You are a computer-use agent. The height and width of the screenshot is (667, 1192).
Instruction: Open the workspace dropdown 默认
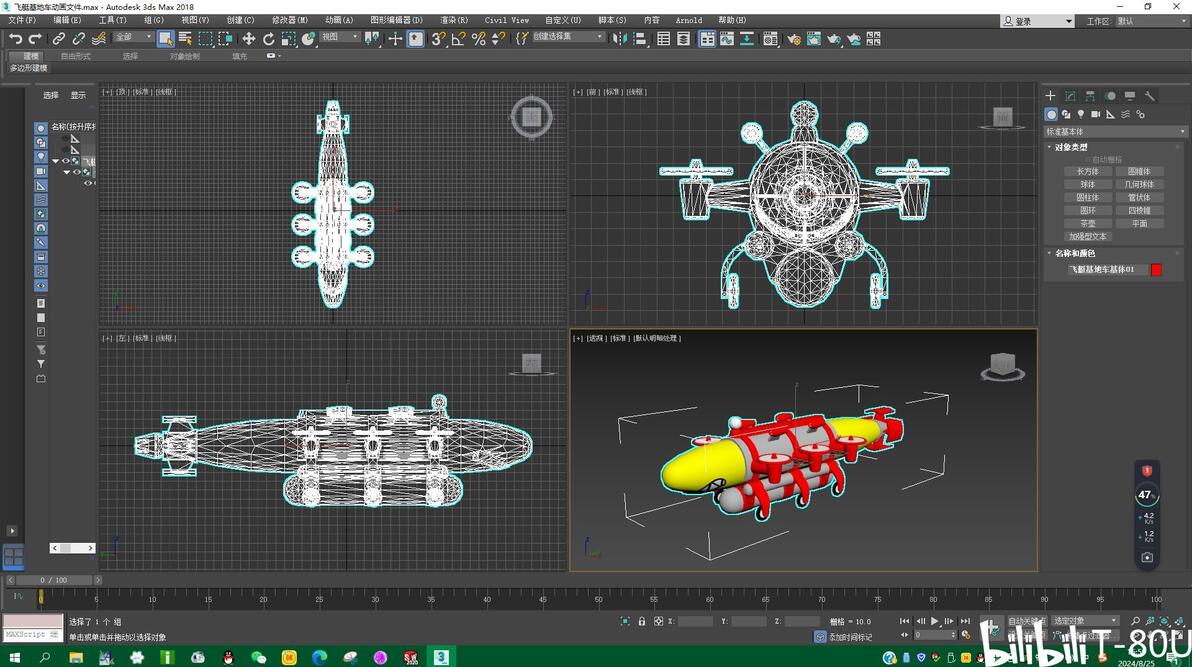(x=1151, y=21)
